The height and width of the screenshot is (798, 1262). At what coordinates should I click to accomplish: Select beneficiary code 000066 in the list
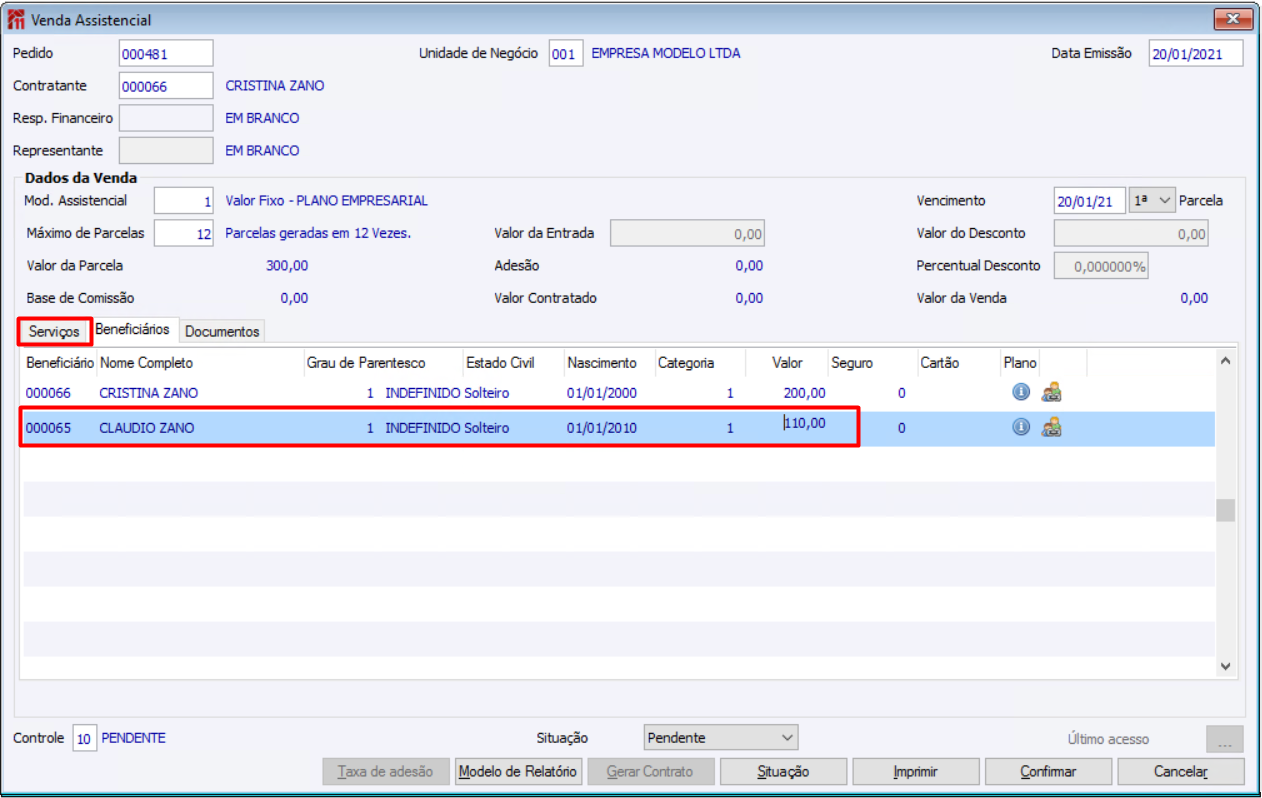pyautogui.click(x=48, y=393)
